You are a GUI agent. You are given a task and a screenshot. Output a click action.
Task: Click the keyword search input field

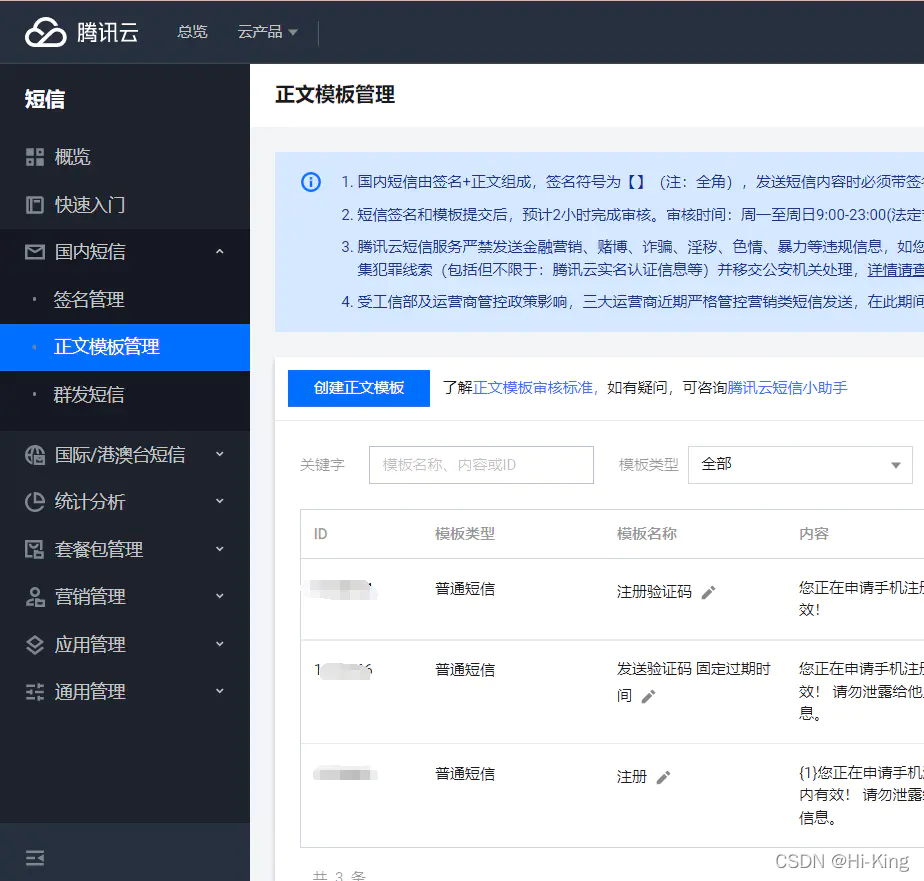click(x=480, y=464)
